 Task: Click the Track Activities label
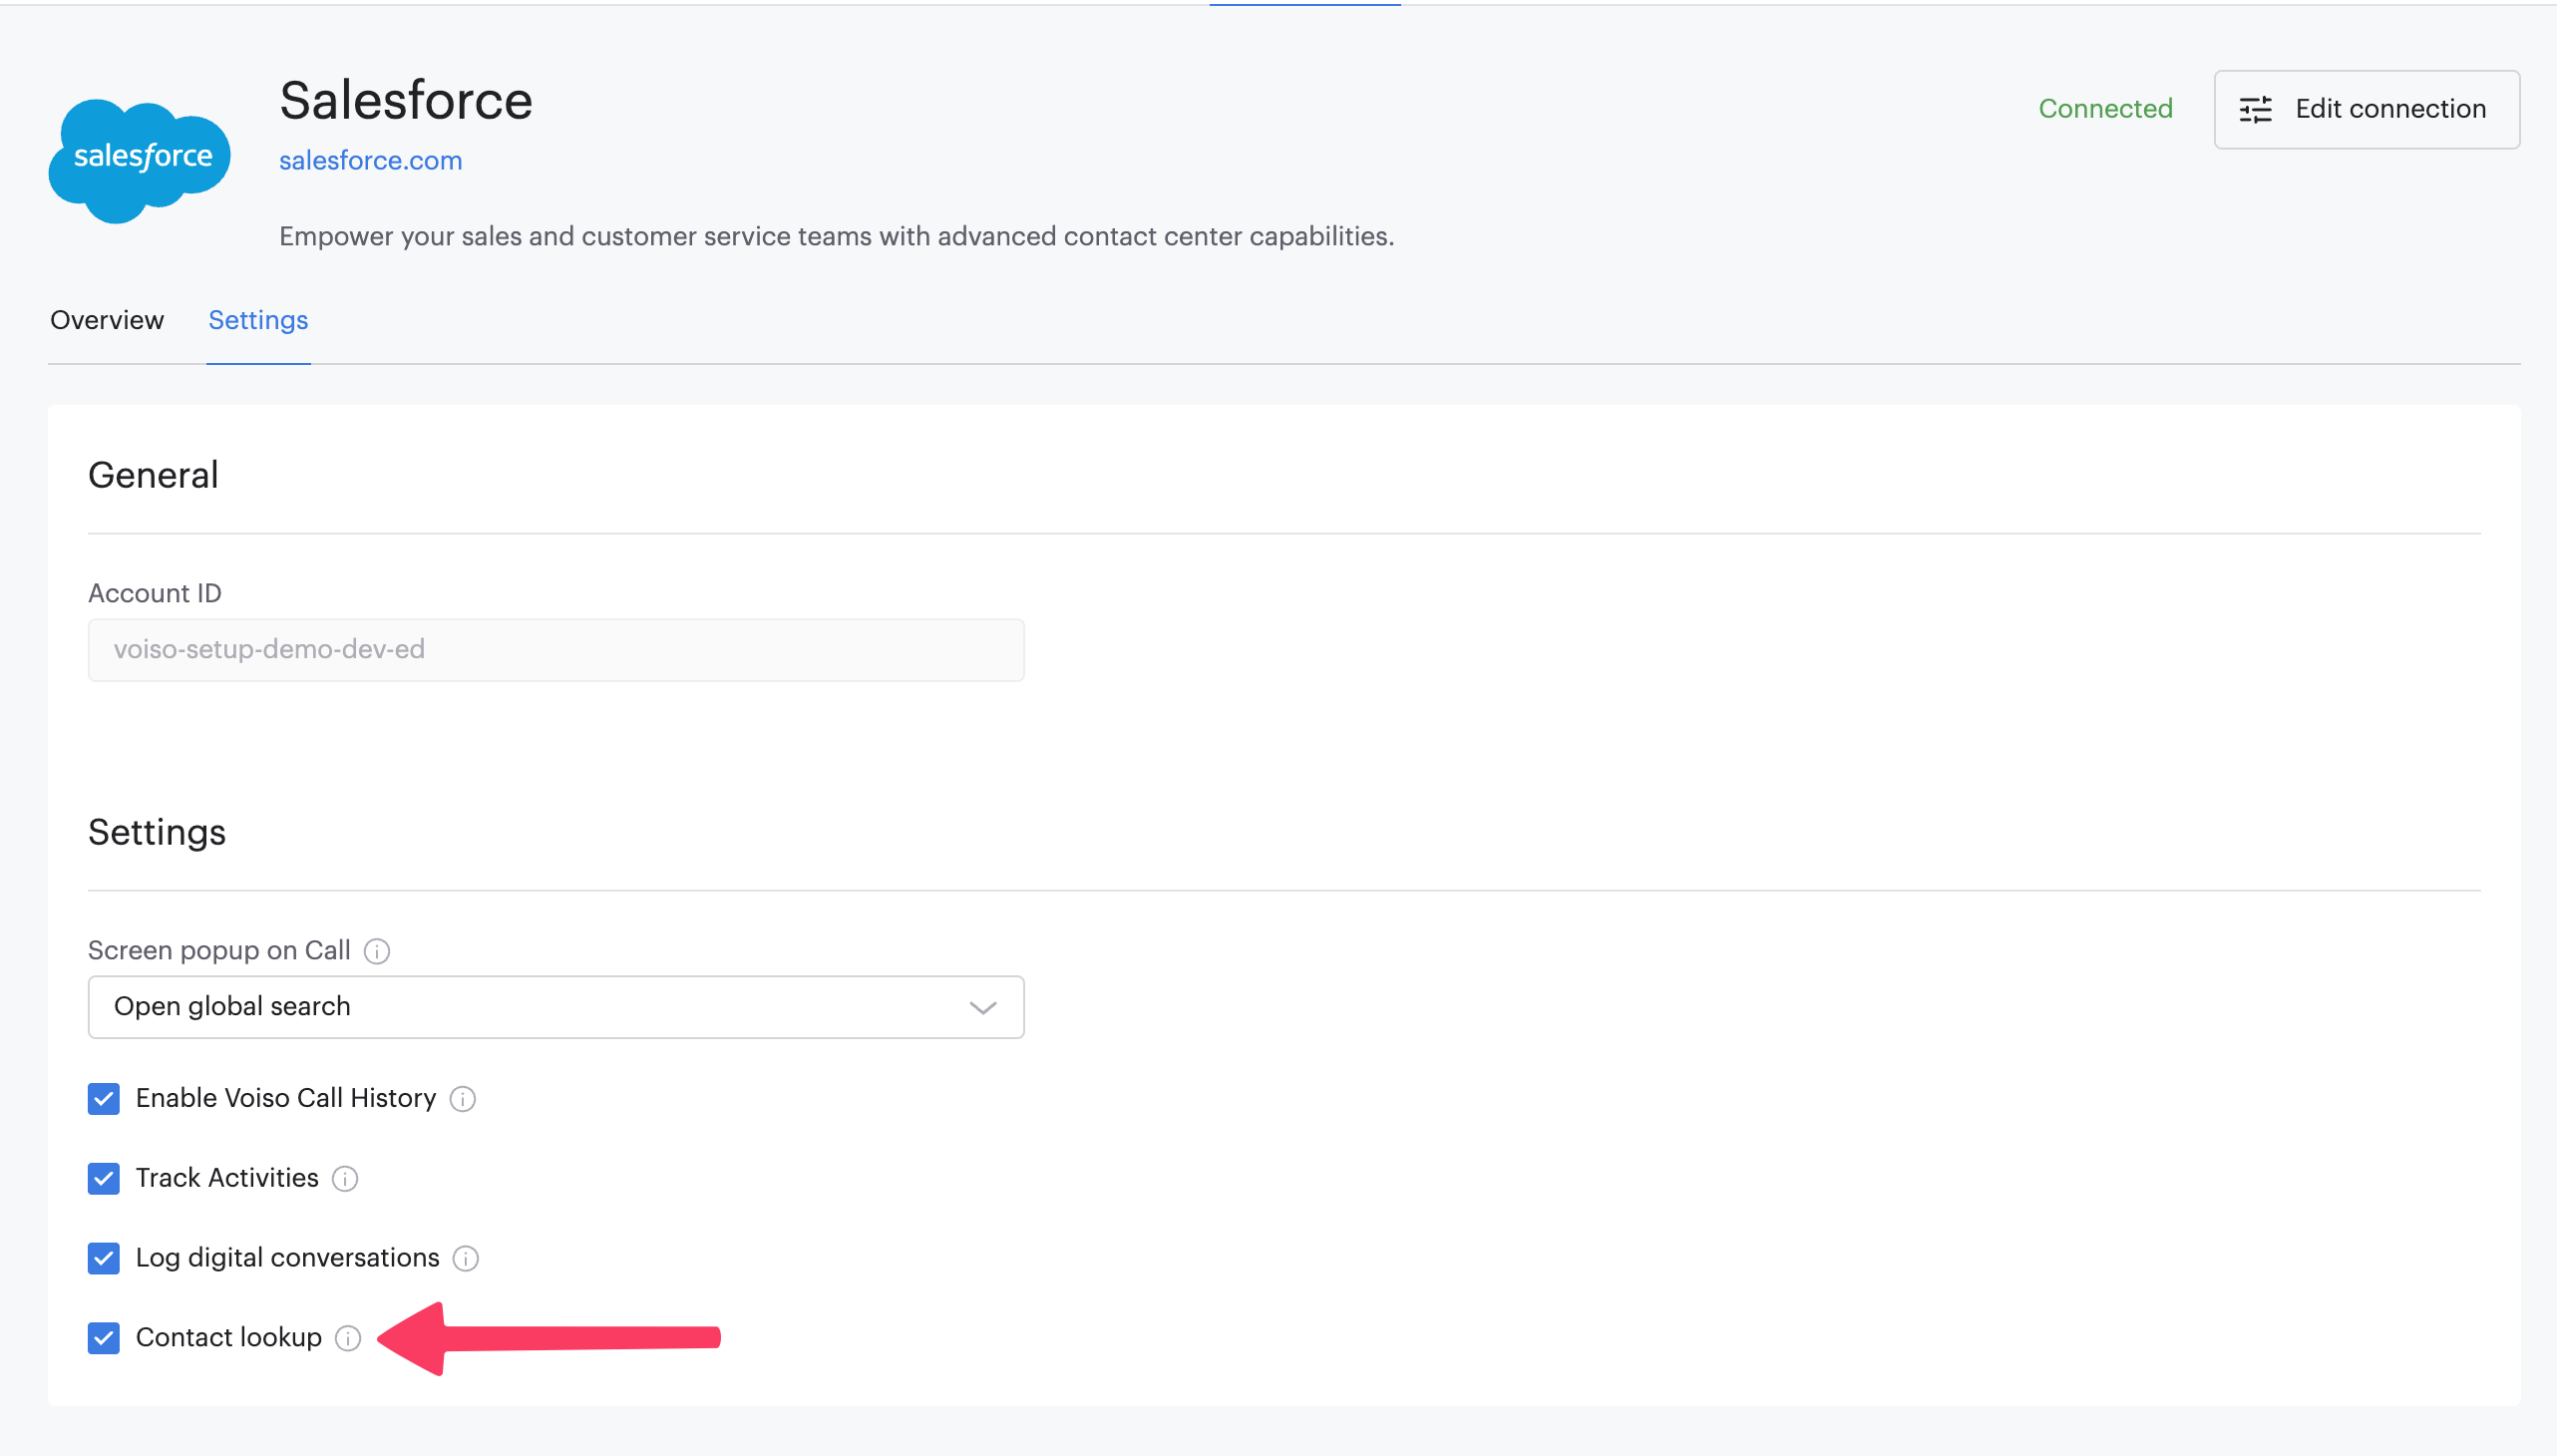[227, 1178]
